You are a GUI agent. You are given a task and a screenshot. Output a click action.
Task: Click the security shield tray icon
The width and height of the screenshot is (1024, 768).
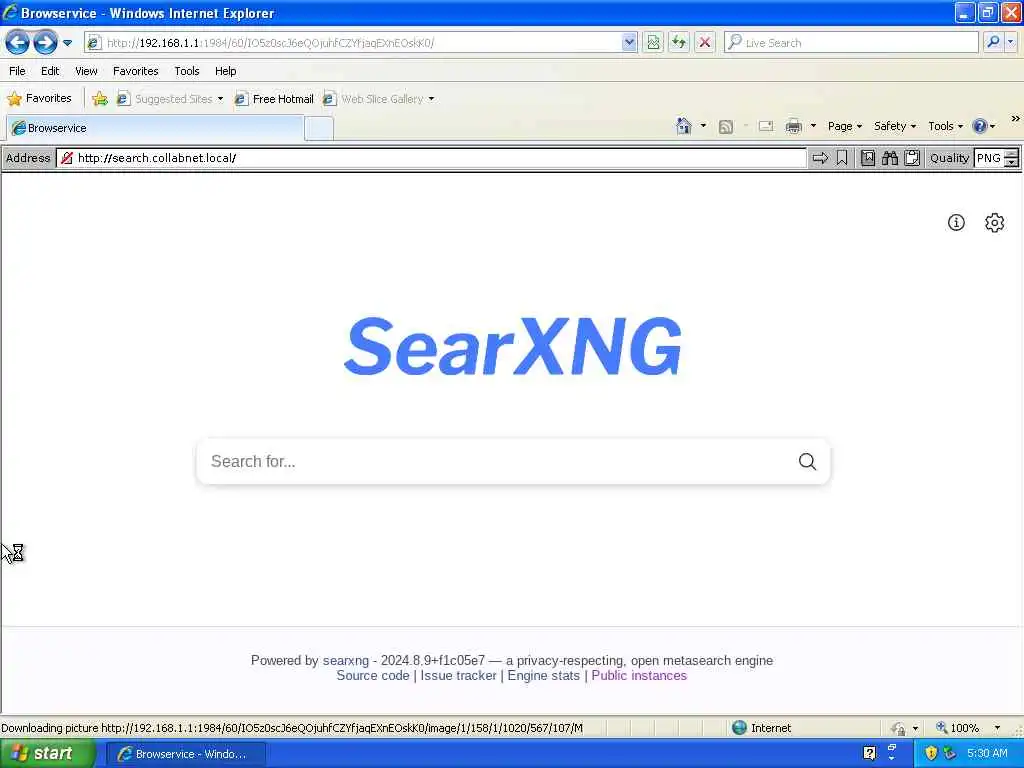point(931,754)
